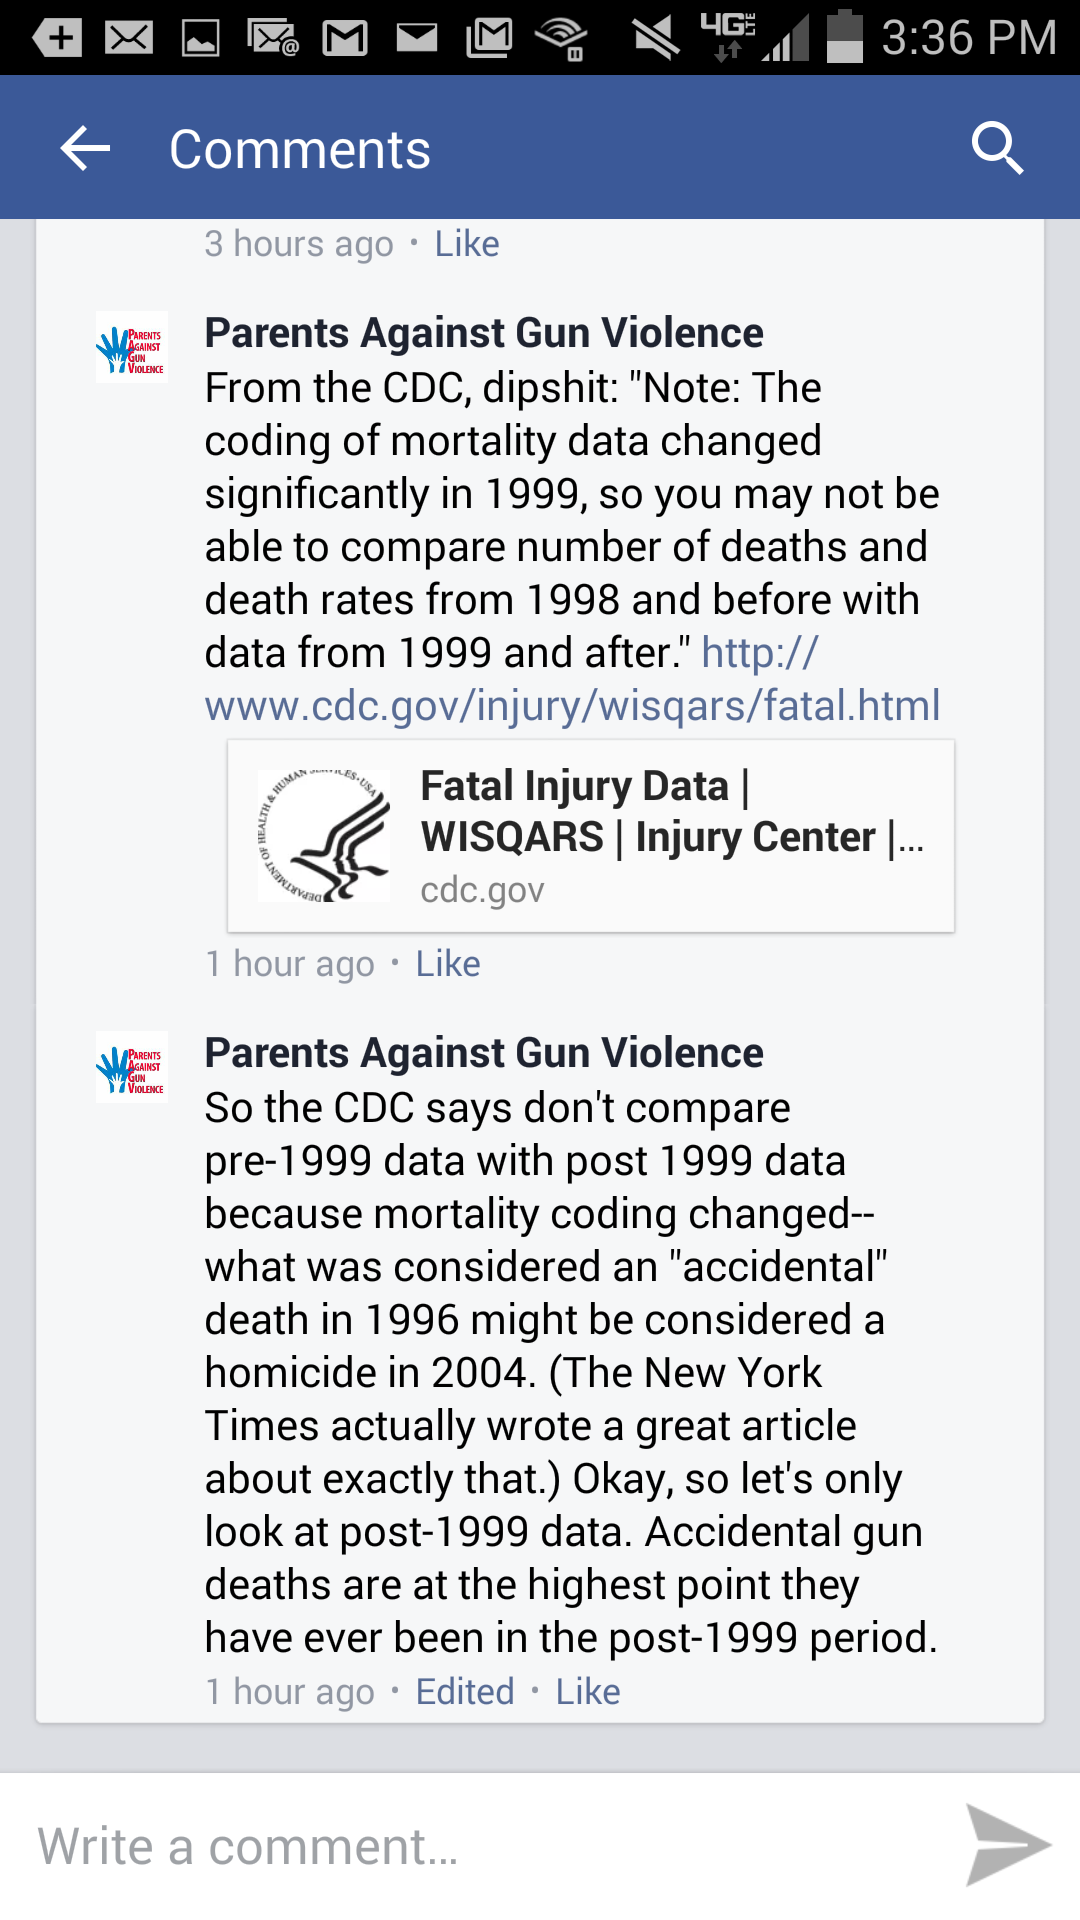Tap the first Parents Against Gun Violence avatar
This screenshot has width=1080, height=1920.
(132, 347)
